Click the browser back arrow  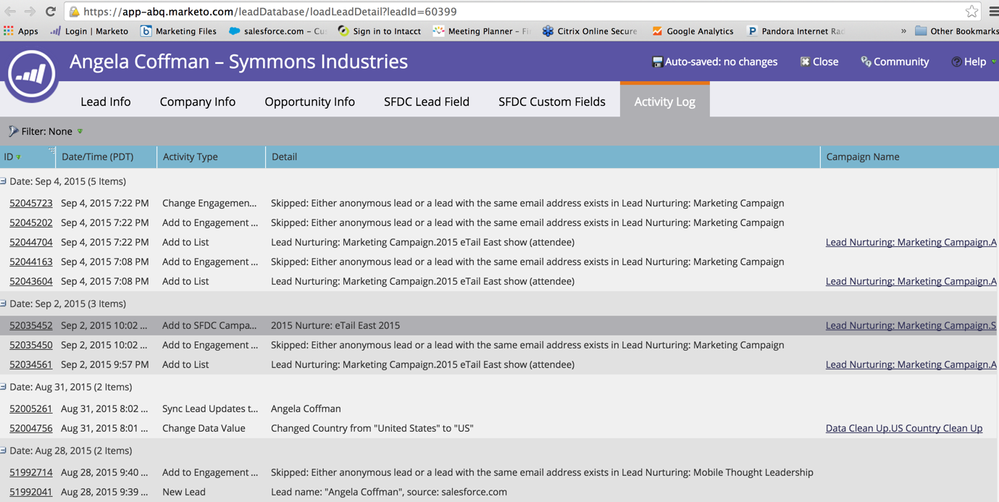(x=11, y=11)
